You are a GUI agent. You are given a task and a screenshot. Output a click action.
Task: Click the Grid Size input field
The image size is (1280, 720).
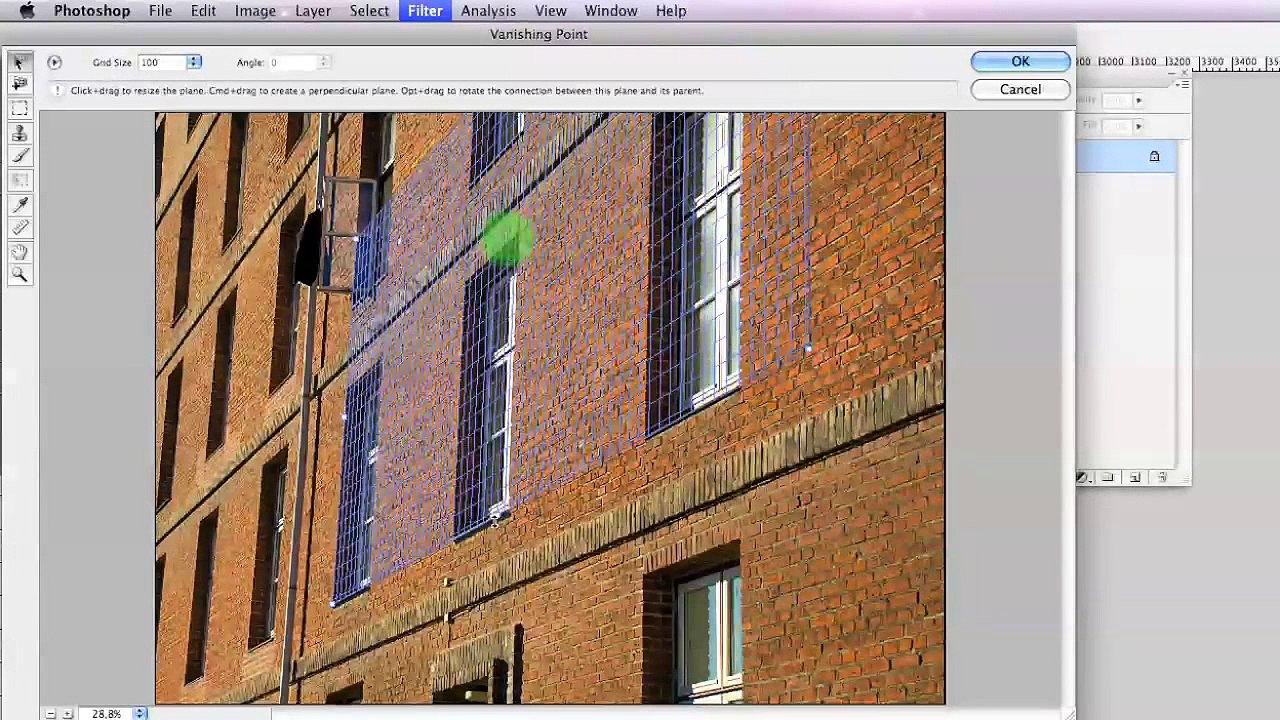(x=162, y=62)
